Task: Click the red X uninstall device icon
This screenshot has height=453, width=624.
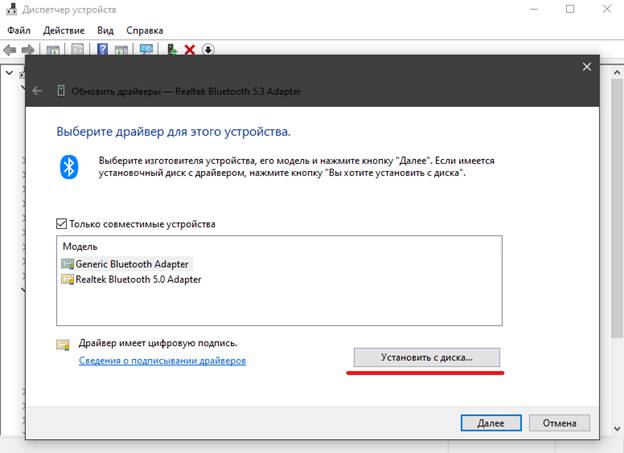Action: coord(190,49)
